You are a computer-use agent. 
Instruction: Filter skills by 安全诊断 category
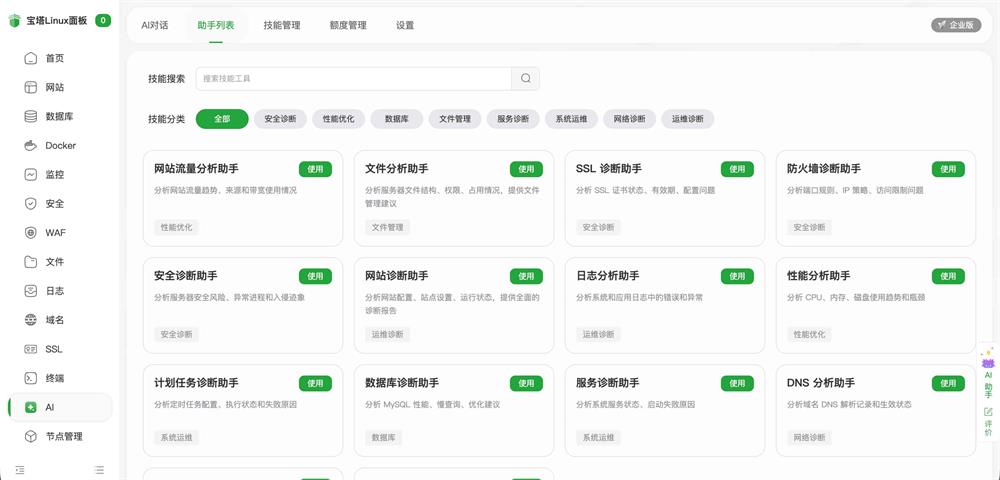tap(280, 119)
